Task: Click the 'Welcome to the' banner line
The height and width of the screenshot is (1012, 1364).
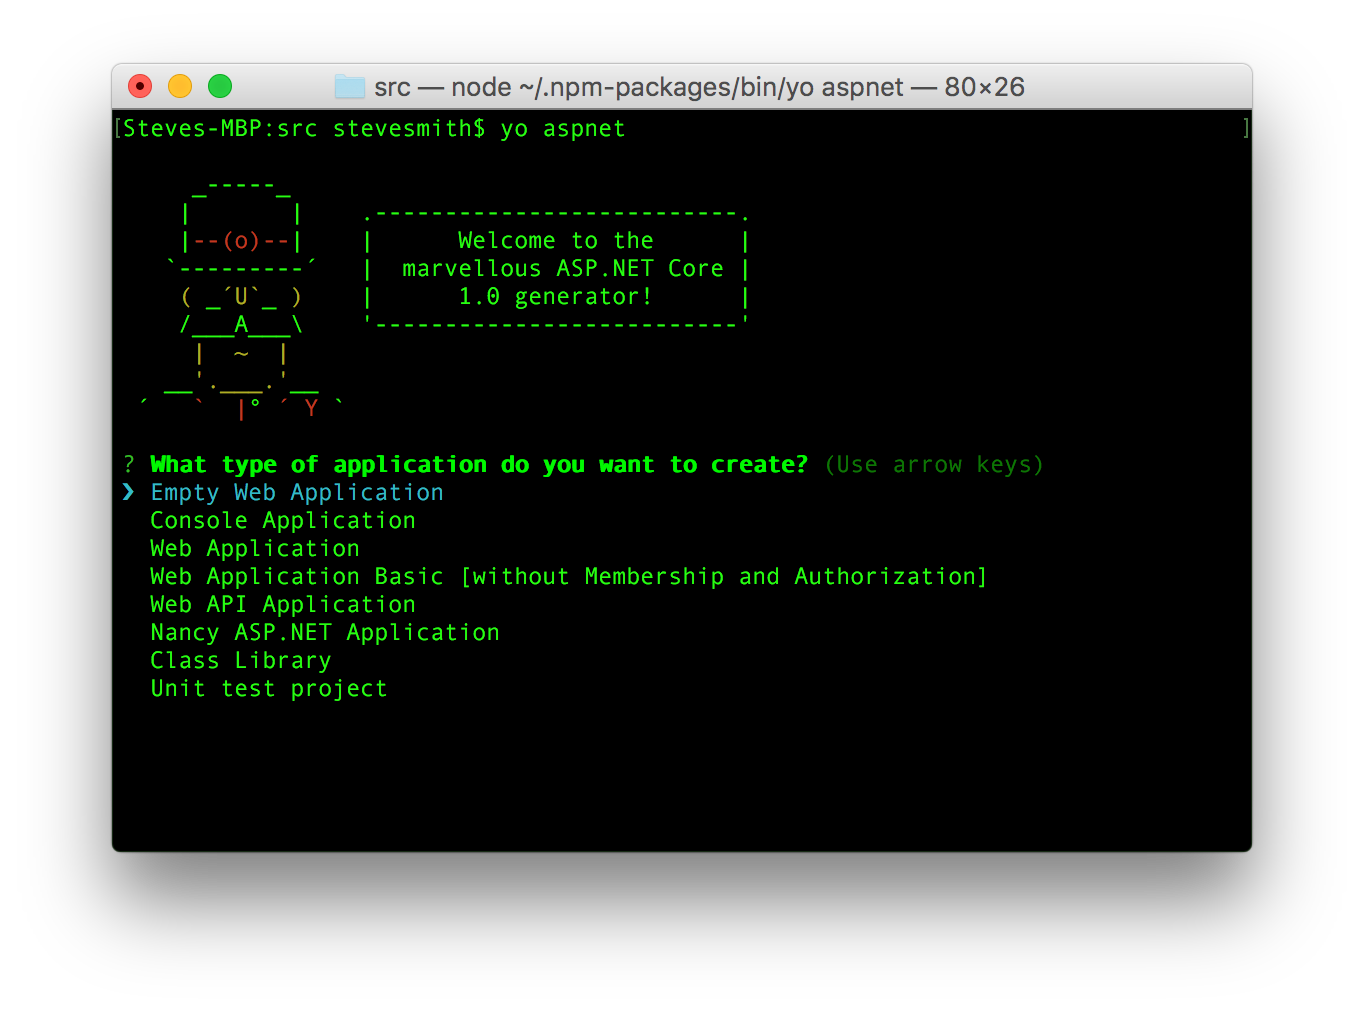Action: click(555, 240)
